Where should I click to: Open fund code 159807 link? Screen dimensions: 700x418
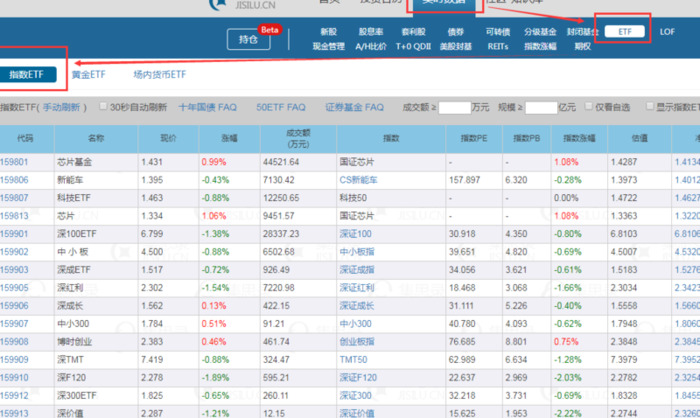pyautogui.click(x=14, y=198)
